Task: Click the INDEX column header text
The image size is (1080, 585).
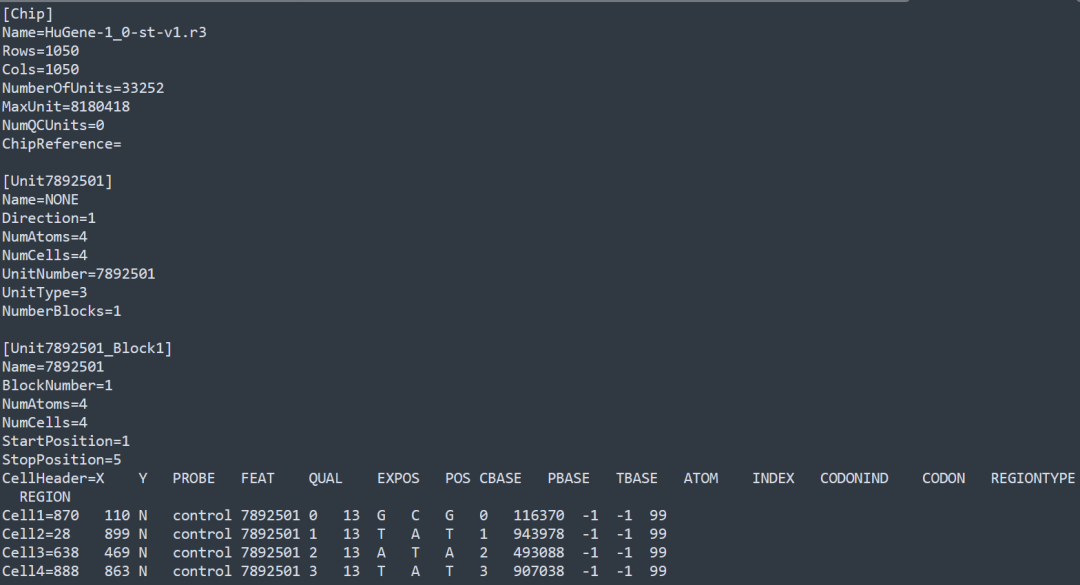Action: [773, 479]
